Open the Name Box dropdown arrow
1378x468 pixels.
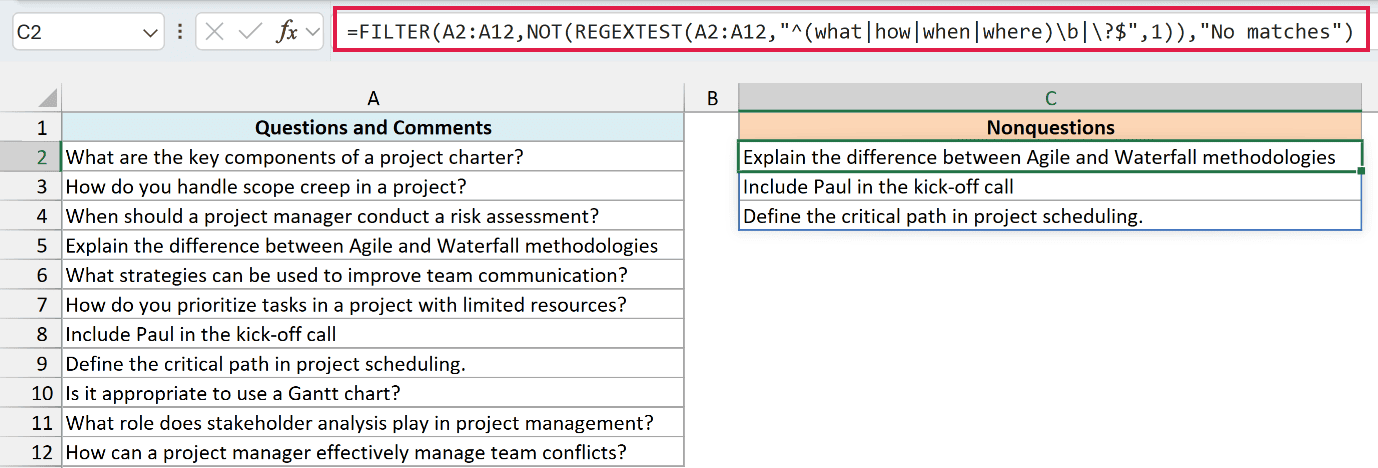tap(151, 32)
